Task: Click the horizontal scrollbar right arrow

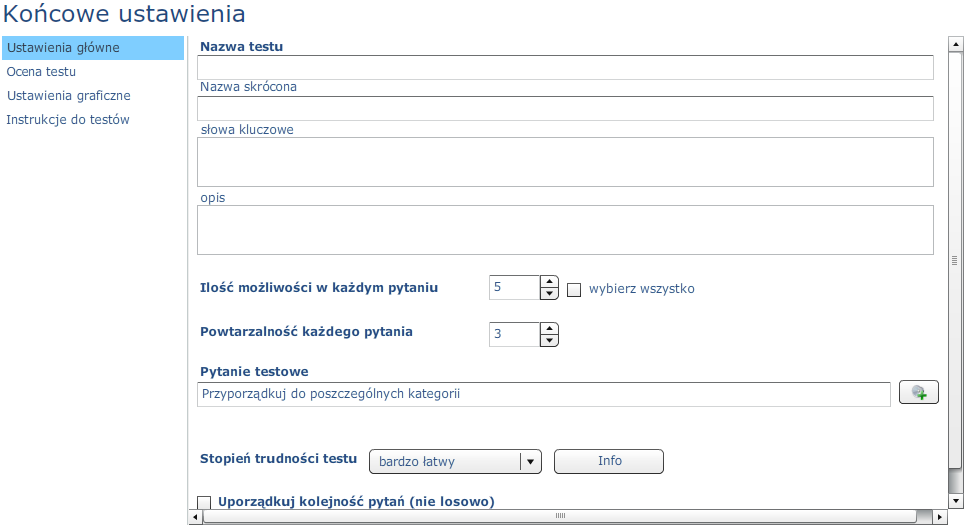Action: pyautogui.click(x=939, y=516)
